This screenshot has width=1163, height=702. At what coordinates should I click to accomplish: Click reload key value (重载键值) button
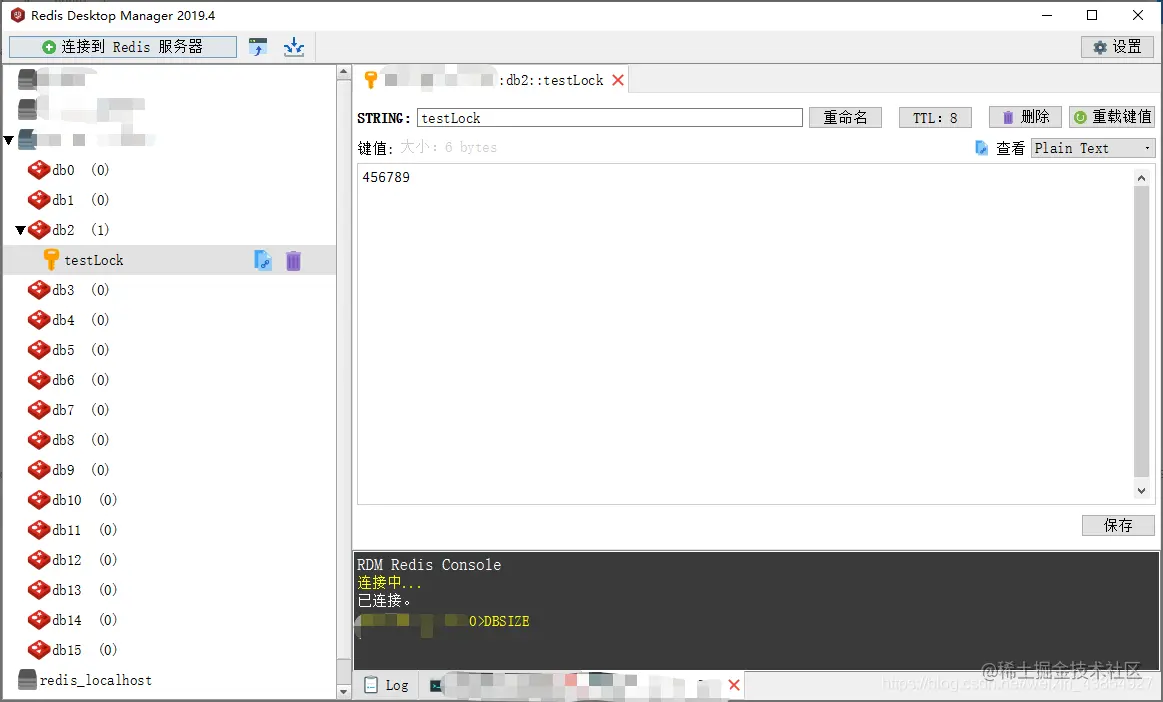tap(1112, 117)
